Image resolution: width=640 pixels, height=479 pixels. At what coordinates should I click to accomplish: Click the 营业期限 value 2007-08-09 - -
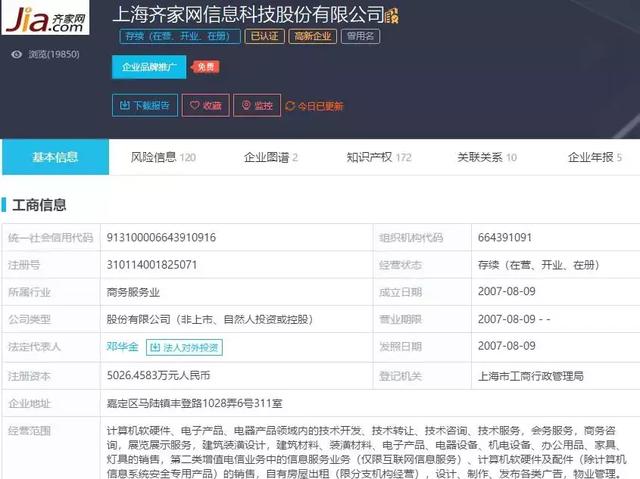pos(514,319)
